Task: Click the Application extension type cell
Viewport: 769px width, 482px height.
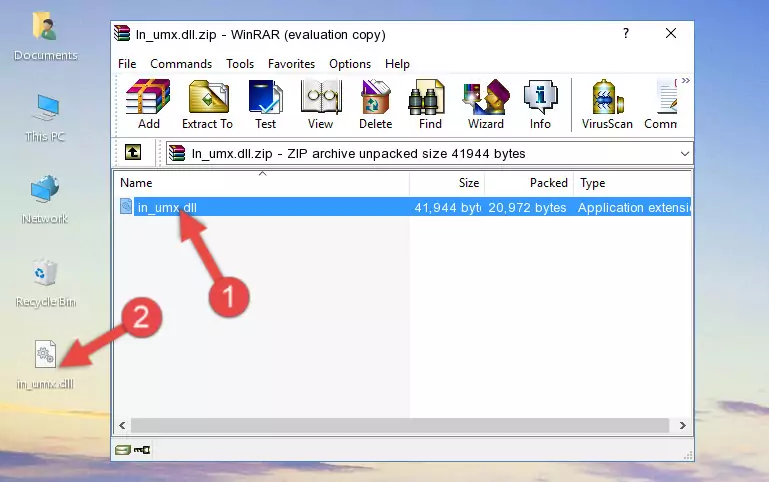Action: (x=634, y=207)
